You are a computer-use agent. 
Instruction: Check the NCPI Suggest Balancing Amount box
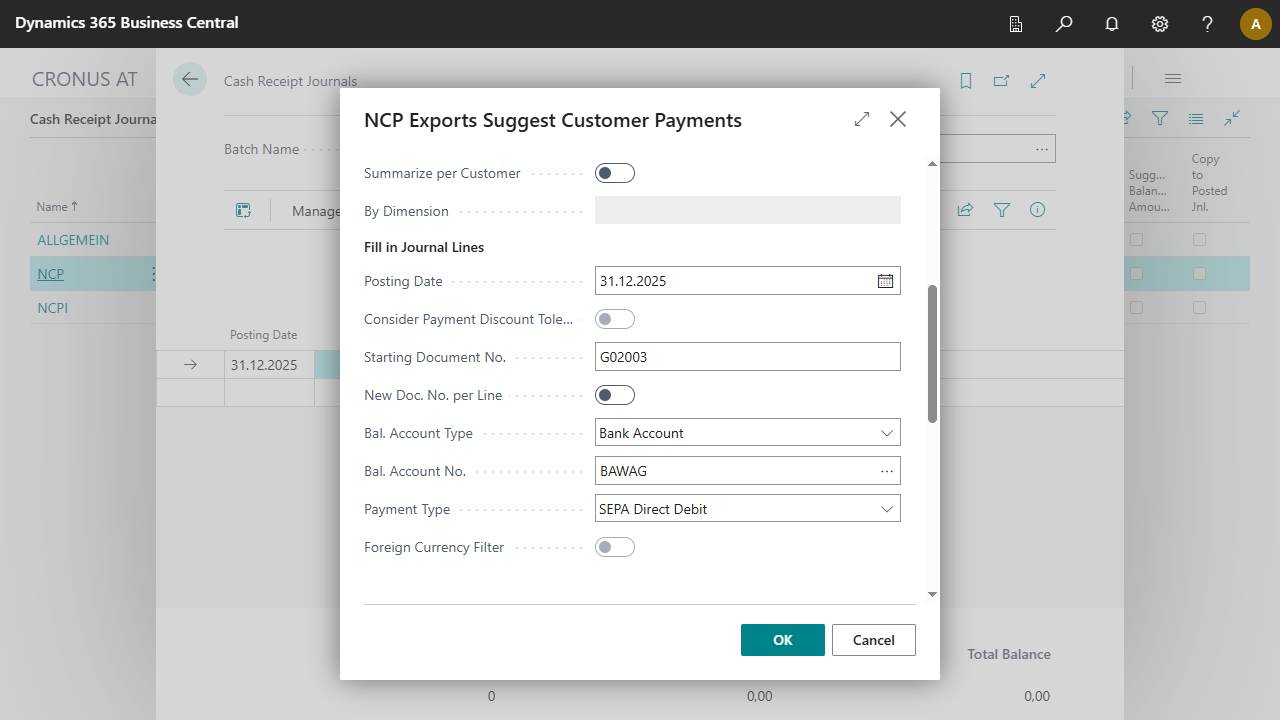[x=1136, y=308]
